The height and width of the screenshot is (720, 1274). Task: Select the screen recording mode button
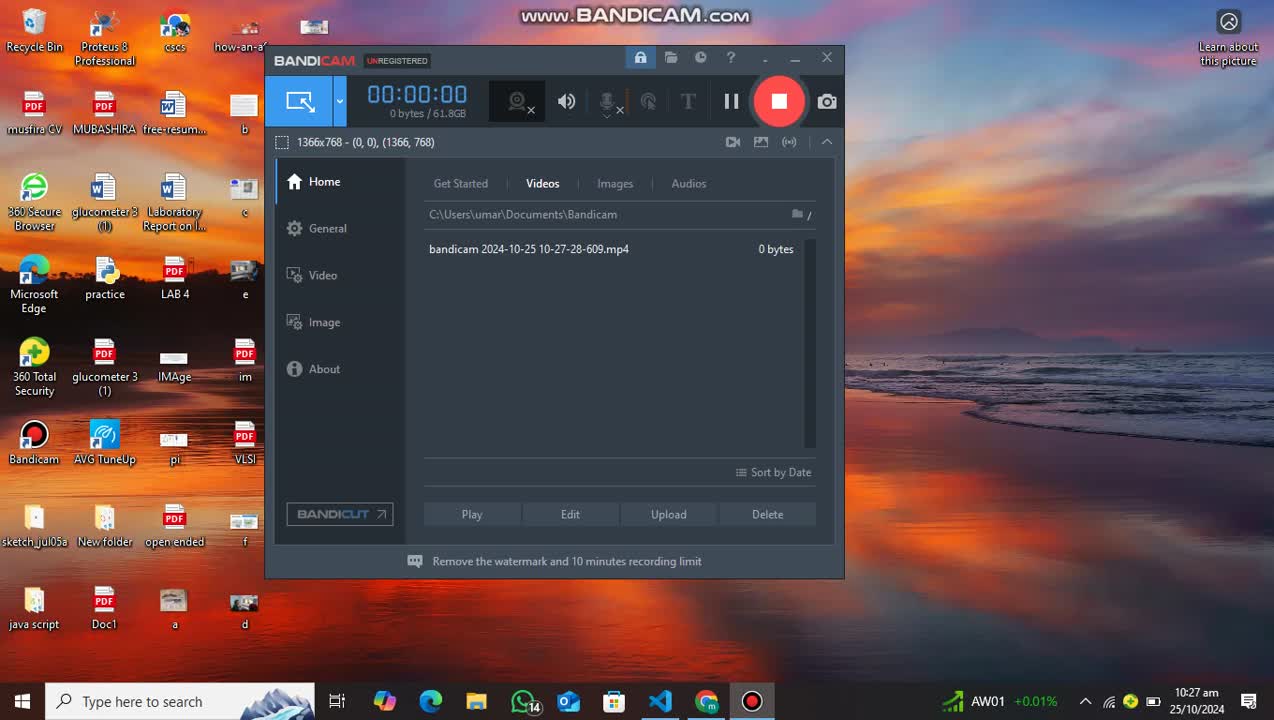tap(299, 101)
